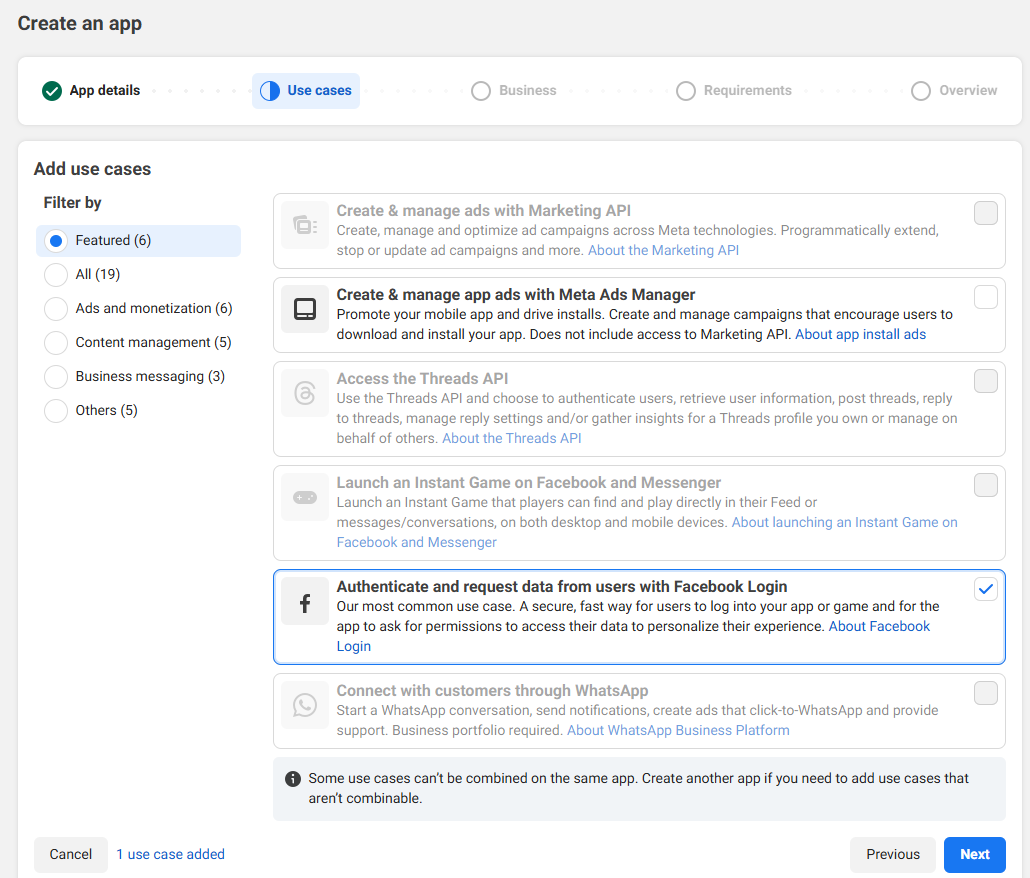Click the Business step circle icon

[481, 91]
